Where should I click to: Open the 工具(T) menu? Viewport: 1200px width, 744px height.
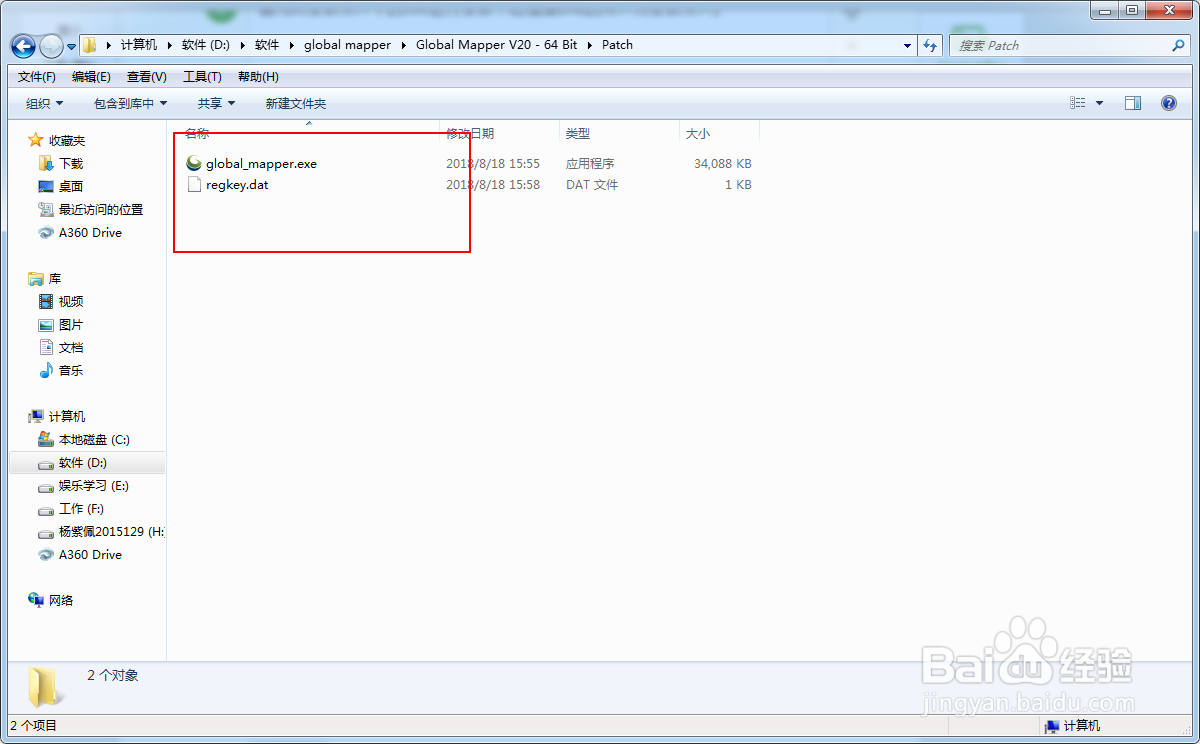pyautogui.click(x=202, y=77)
